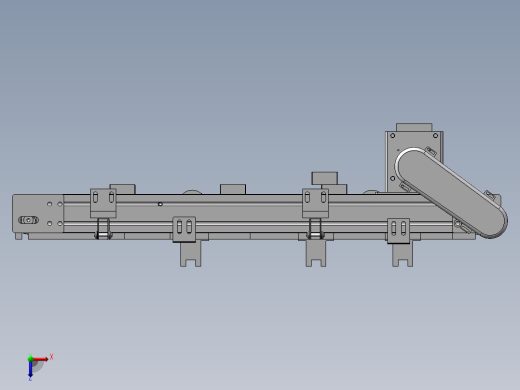The width and height of the screenshot is (520, 390).
Task: Select the block on top of the motor plate
Action: (414, 127)
